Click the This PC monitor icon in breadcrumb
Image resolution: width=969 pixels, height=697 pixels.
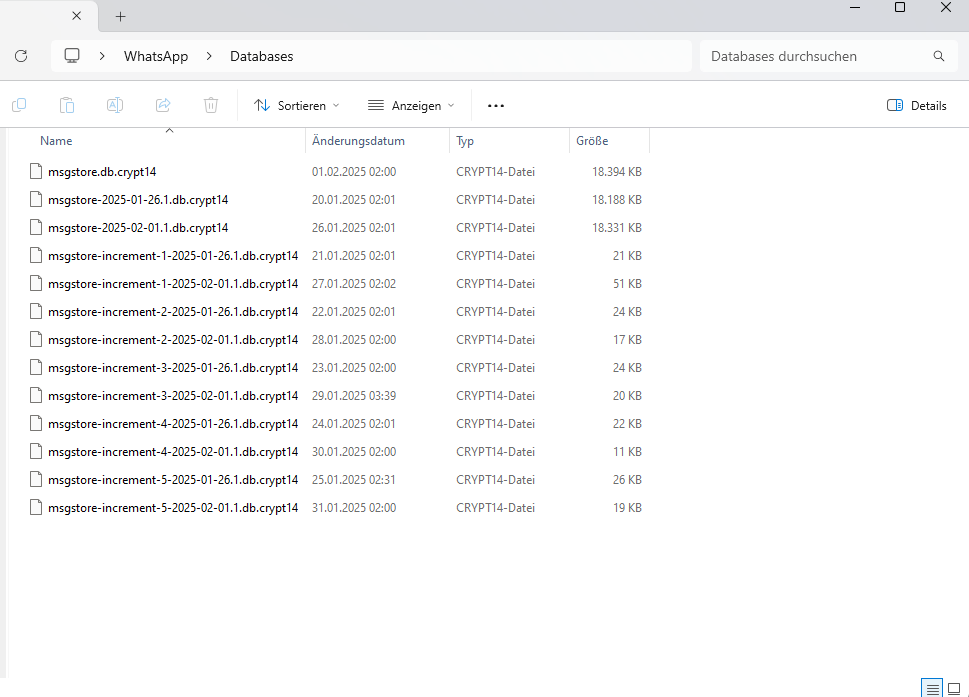72,57
